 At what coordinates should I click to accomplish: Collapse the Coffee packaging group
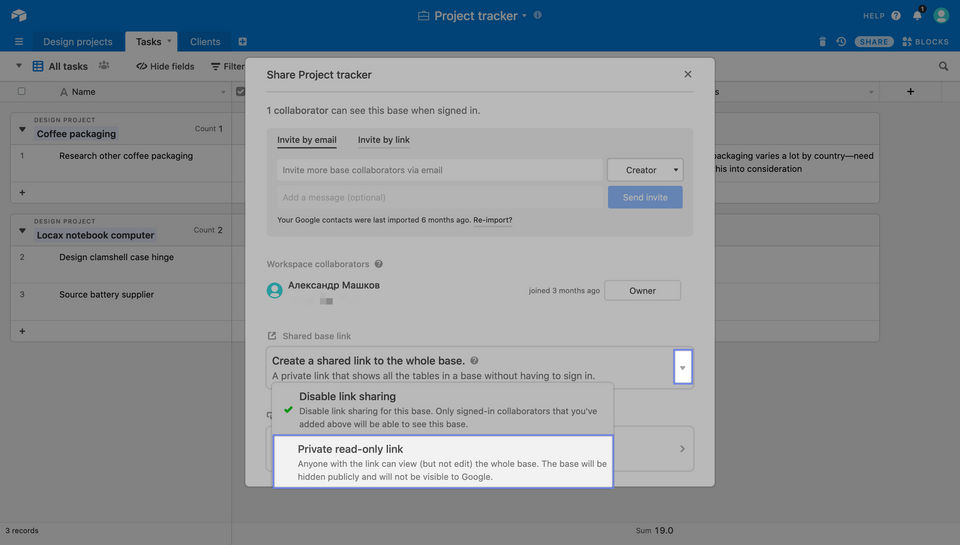pos(22,129)
